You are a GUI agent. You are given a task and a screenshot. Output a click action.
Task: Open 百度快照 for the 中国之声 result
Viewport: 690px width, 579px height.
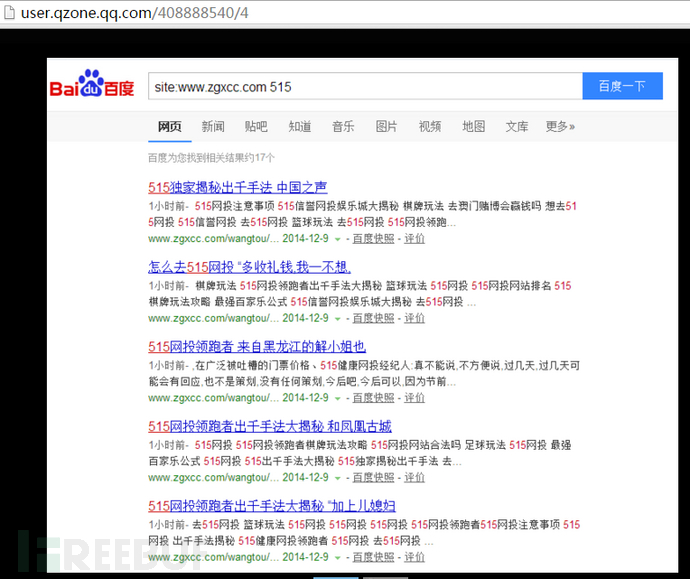[x=374, y=238]
